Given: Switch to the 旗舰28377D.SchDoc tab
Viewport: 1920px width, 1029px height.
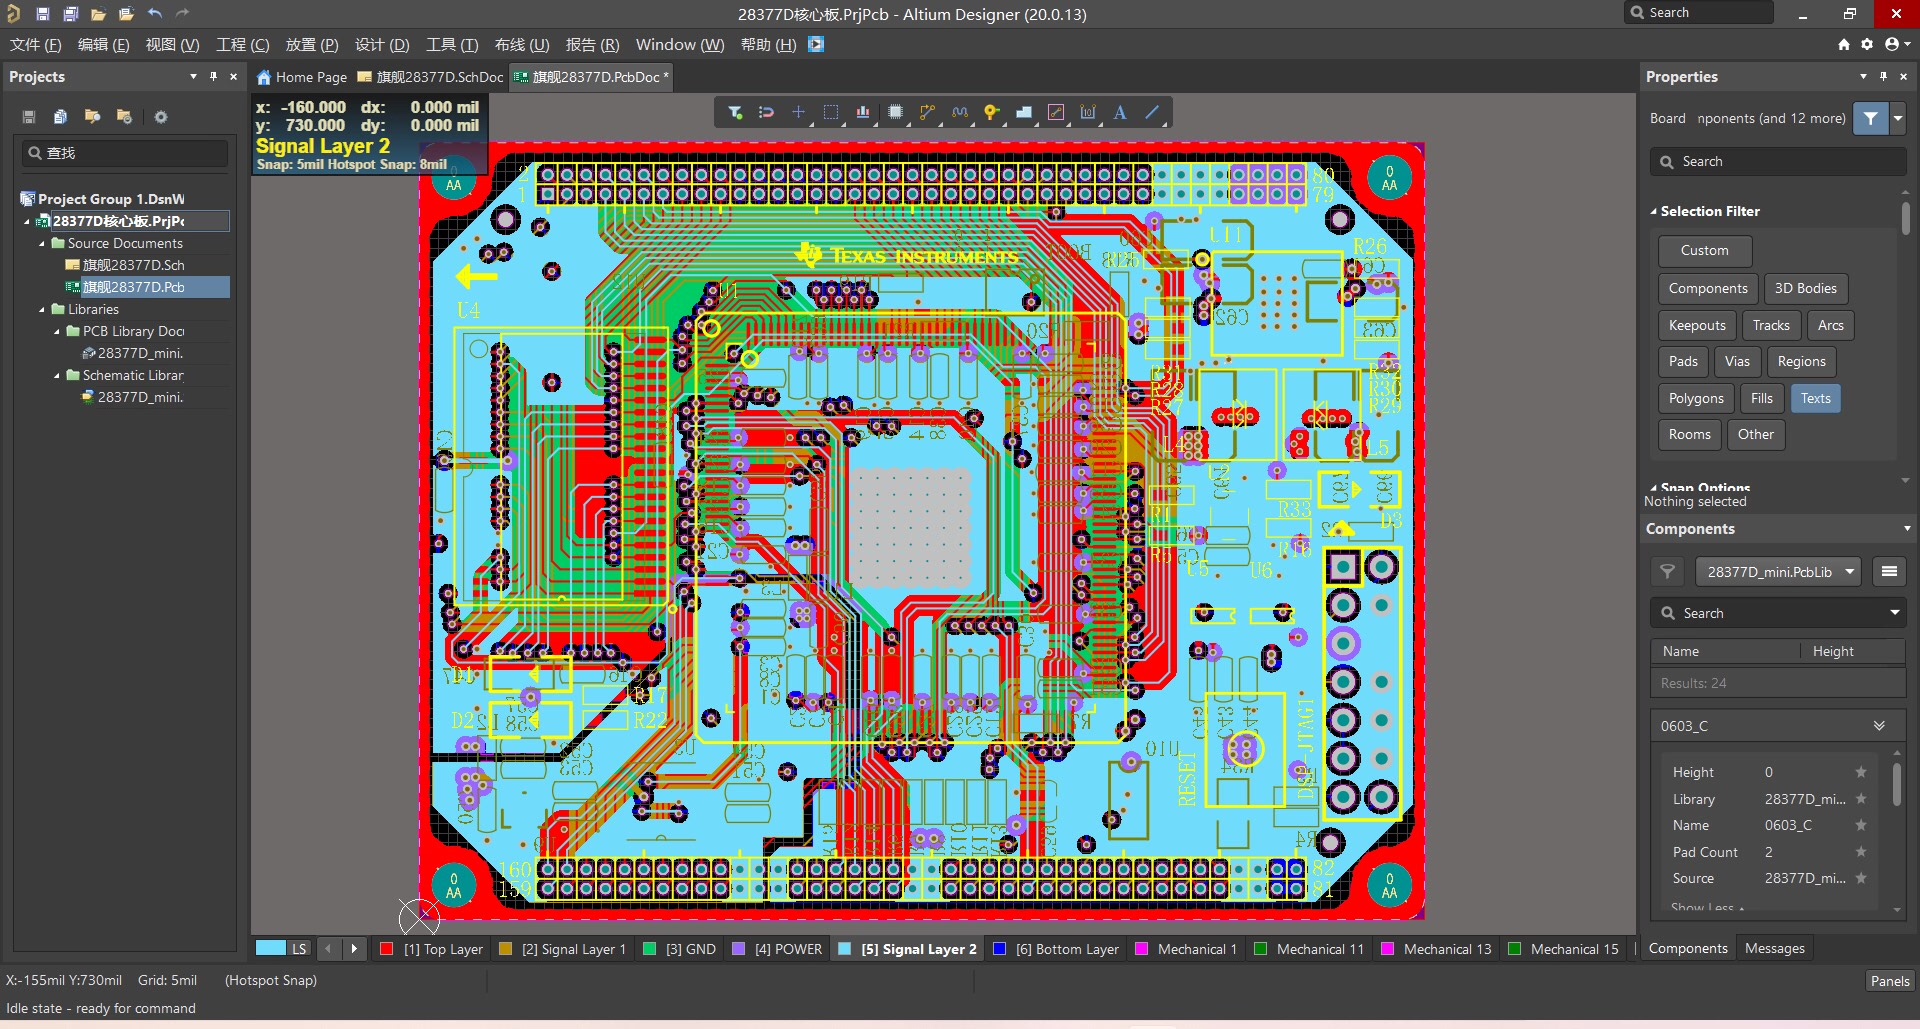Looking at the screenshot, I should (431, 77).
